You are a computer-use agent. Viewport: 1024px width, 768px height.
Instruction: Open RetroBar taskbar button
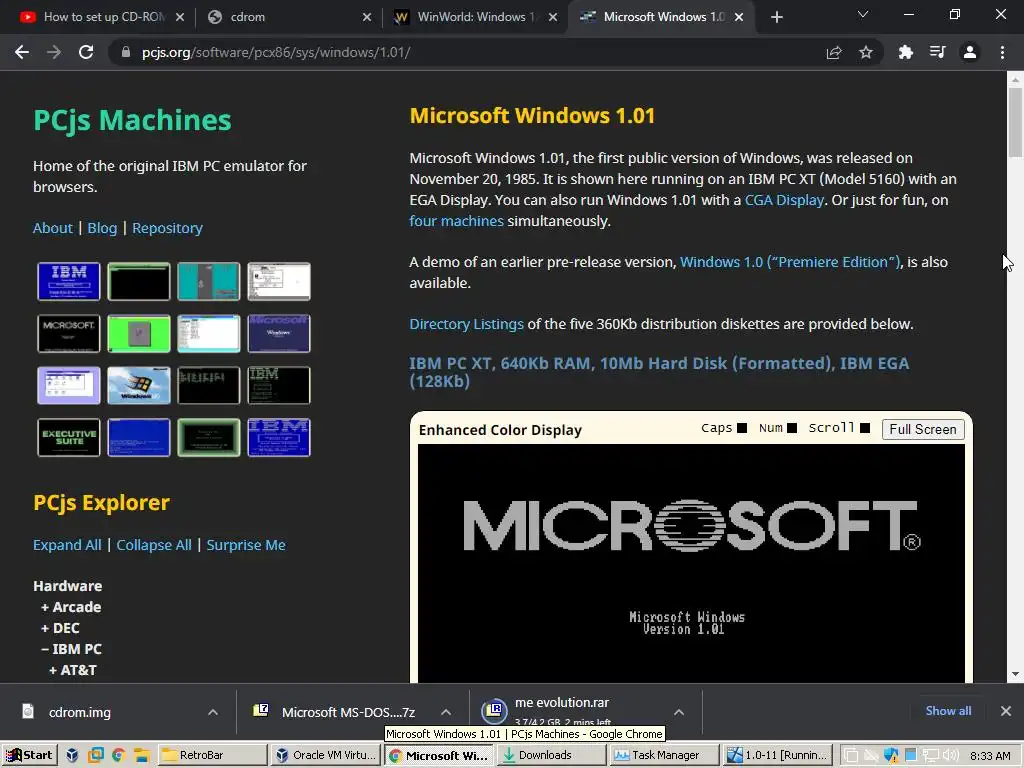pyautogui.click(x=212, y=755)
